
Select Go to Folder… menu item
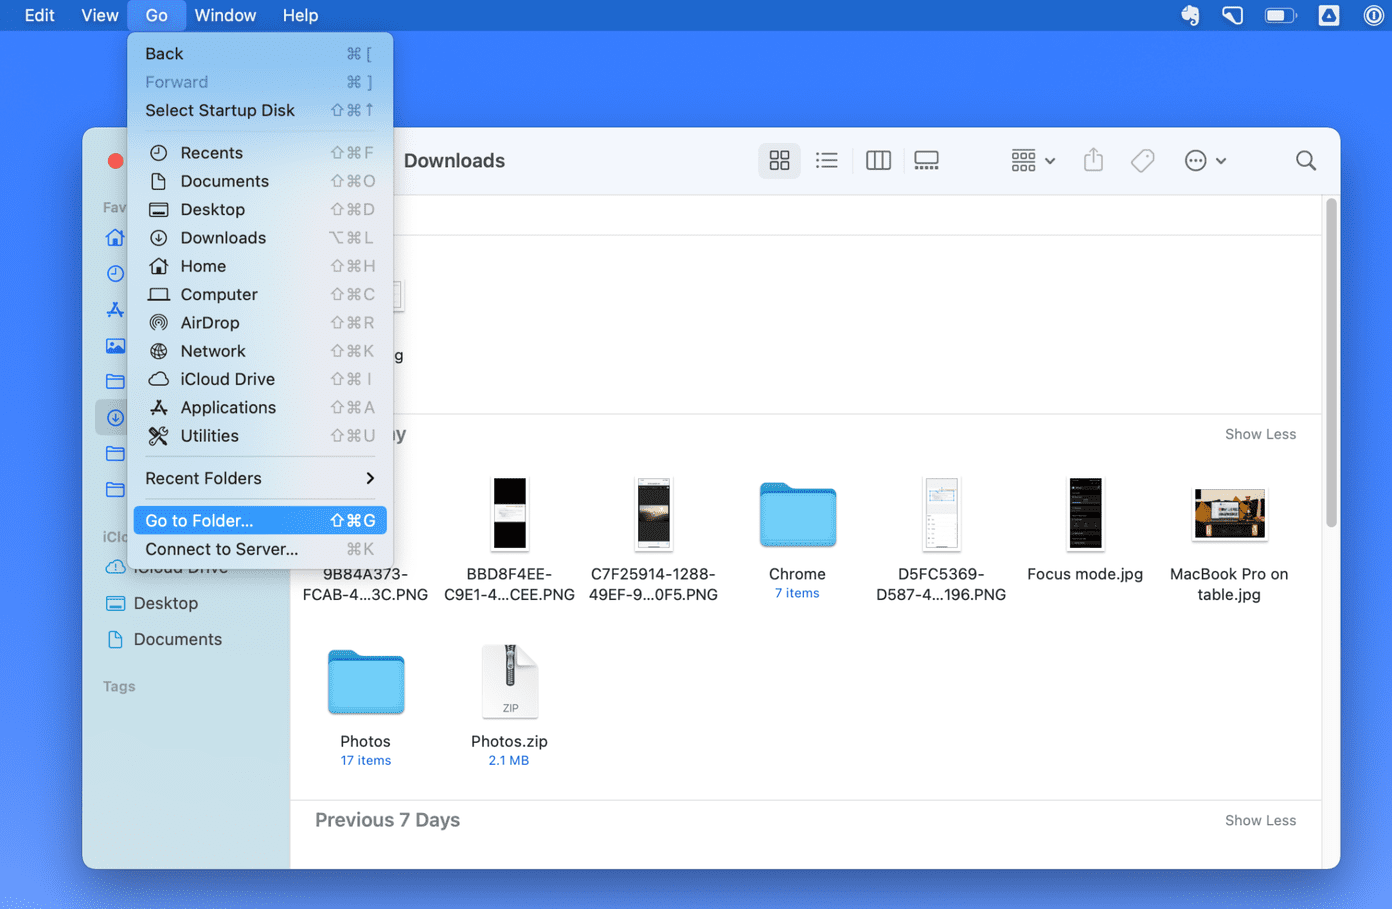pyautogui.click(x=260, y=520)
